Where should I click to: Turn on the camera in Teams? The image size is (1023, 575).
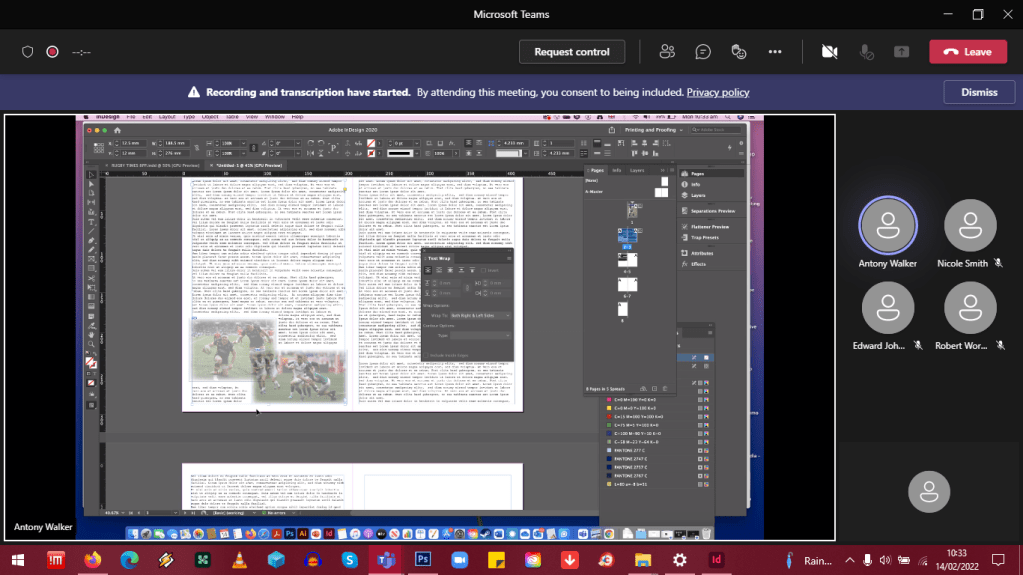[829, 52]
